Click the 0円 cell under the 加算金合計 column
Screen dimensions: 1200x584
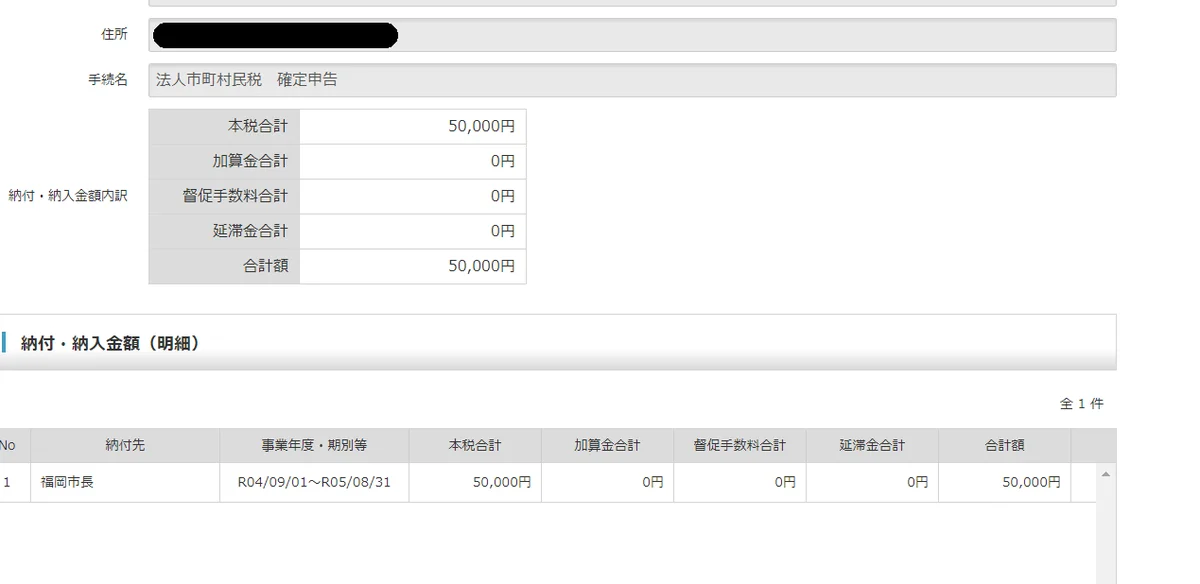click(x=607, y=482)
